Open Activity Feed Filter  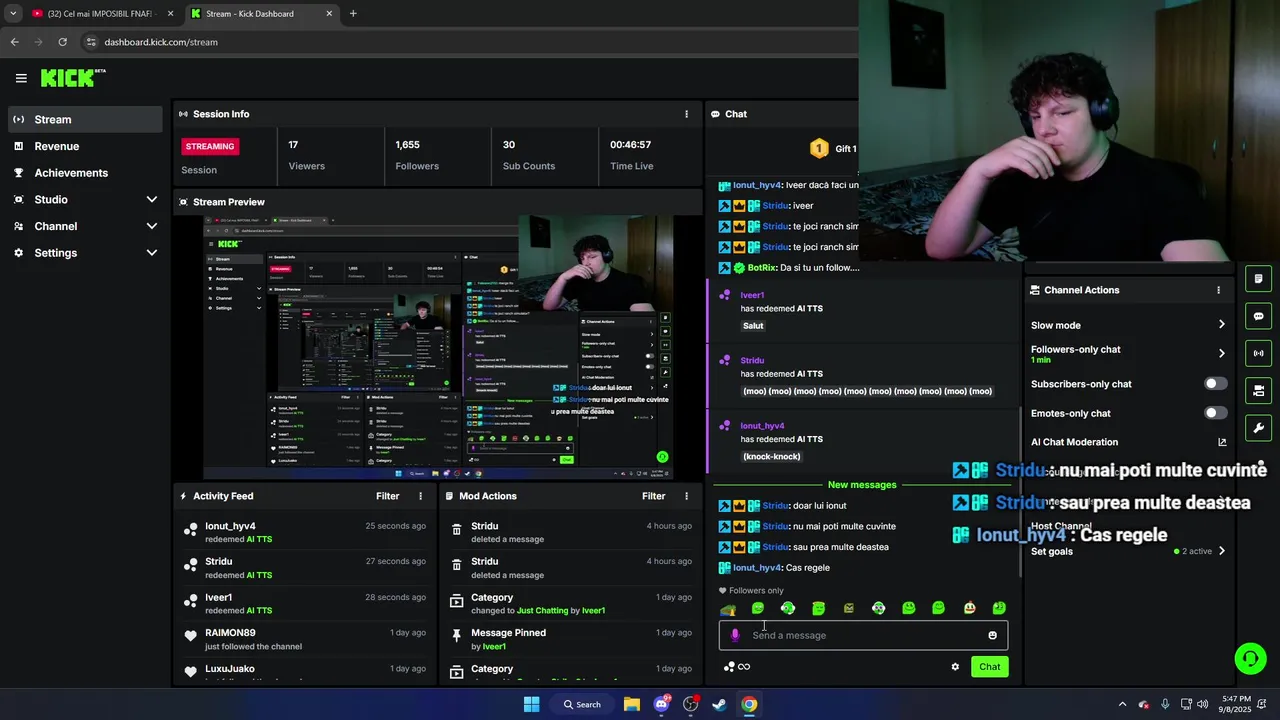click(387, 496)
